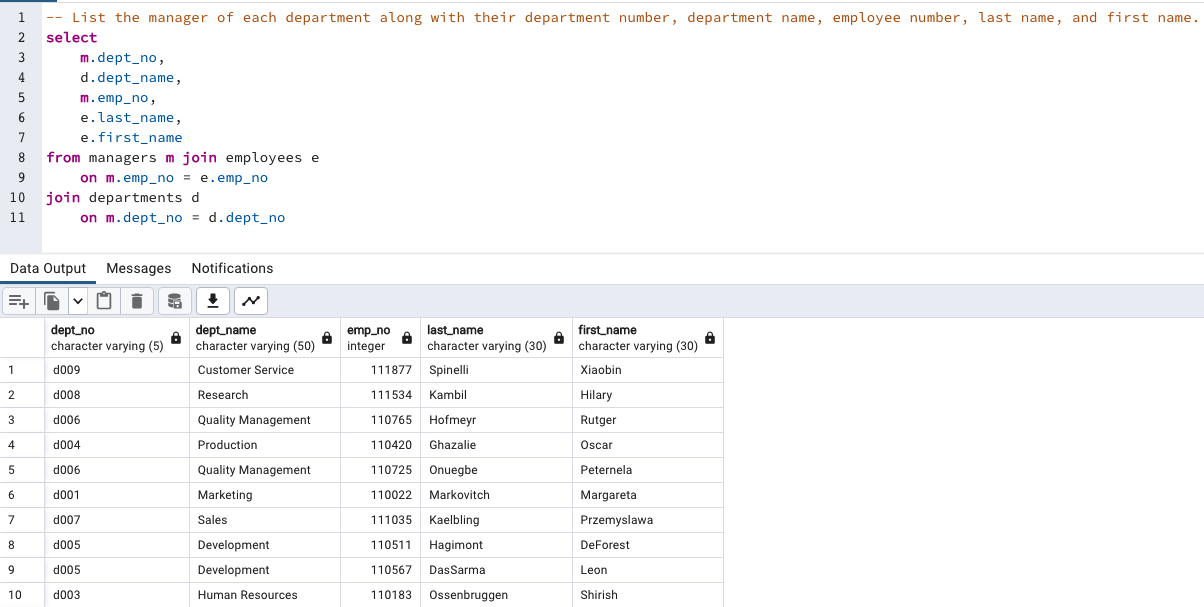This screenshot has height=607, width=1204.
Task: Select the Data Output tab
Action: pyautogui.click(x=48, y=268)
